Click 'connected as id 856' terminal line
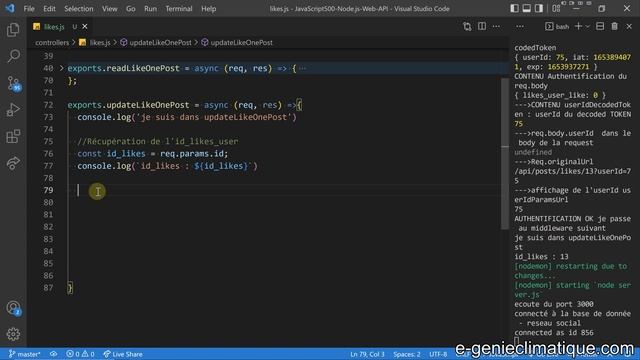 click(554, 333)
